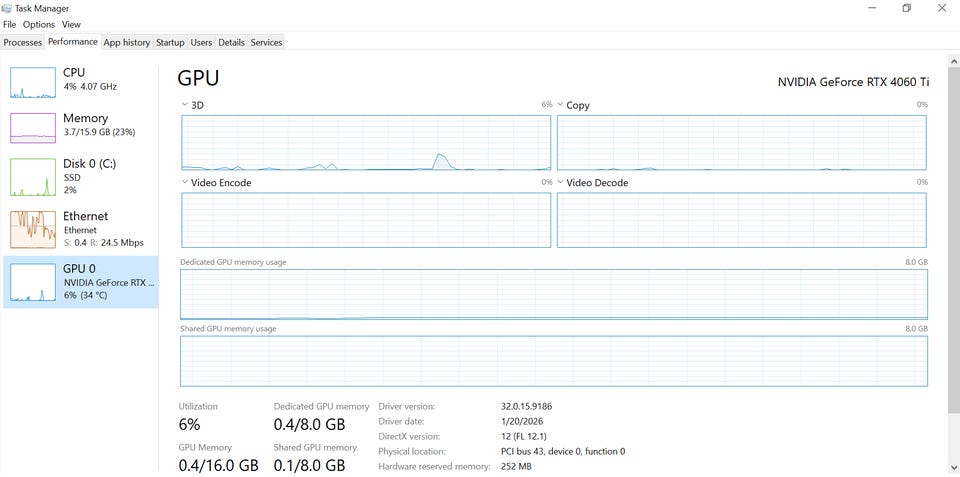This screenshot has height=477, width=960.
Task: Click the vertical scrollbar thumb
Action: click(x=954, y=242)
